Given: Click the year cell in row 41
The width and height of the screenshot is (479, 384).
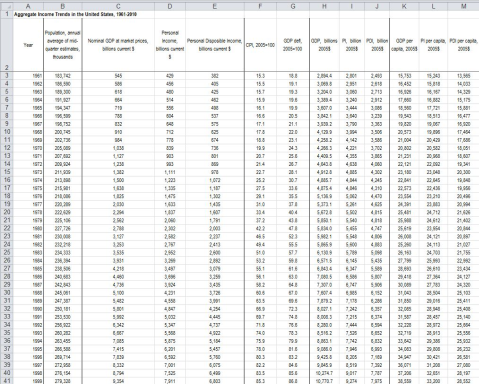Looking at the screenshot, I should [x=28, y=381].
